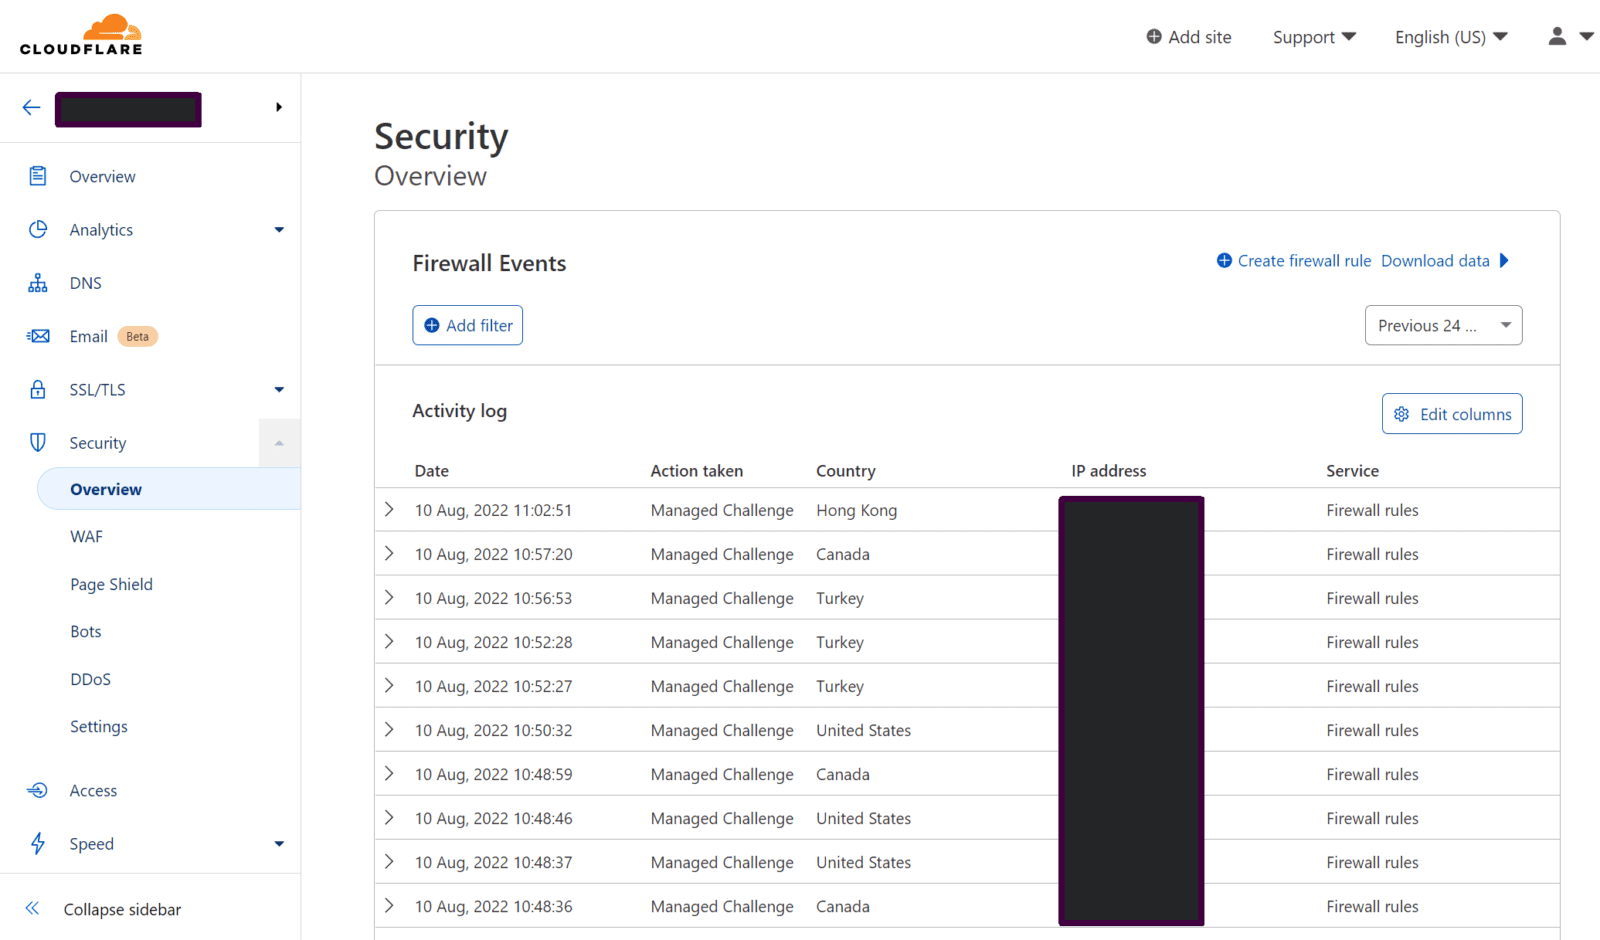1600x940 pixels.
Task: Click the Download data link
Action: [1435, 260]
